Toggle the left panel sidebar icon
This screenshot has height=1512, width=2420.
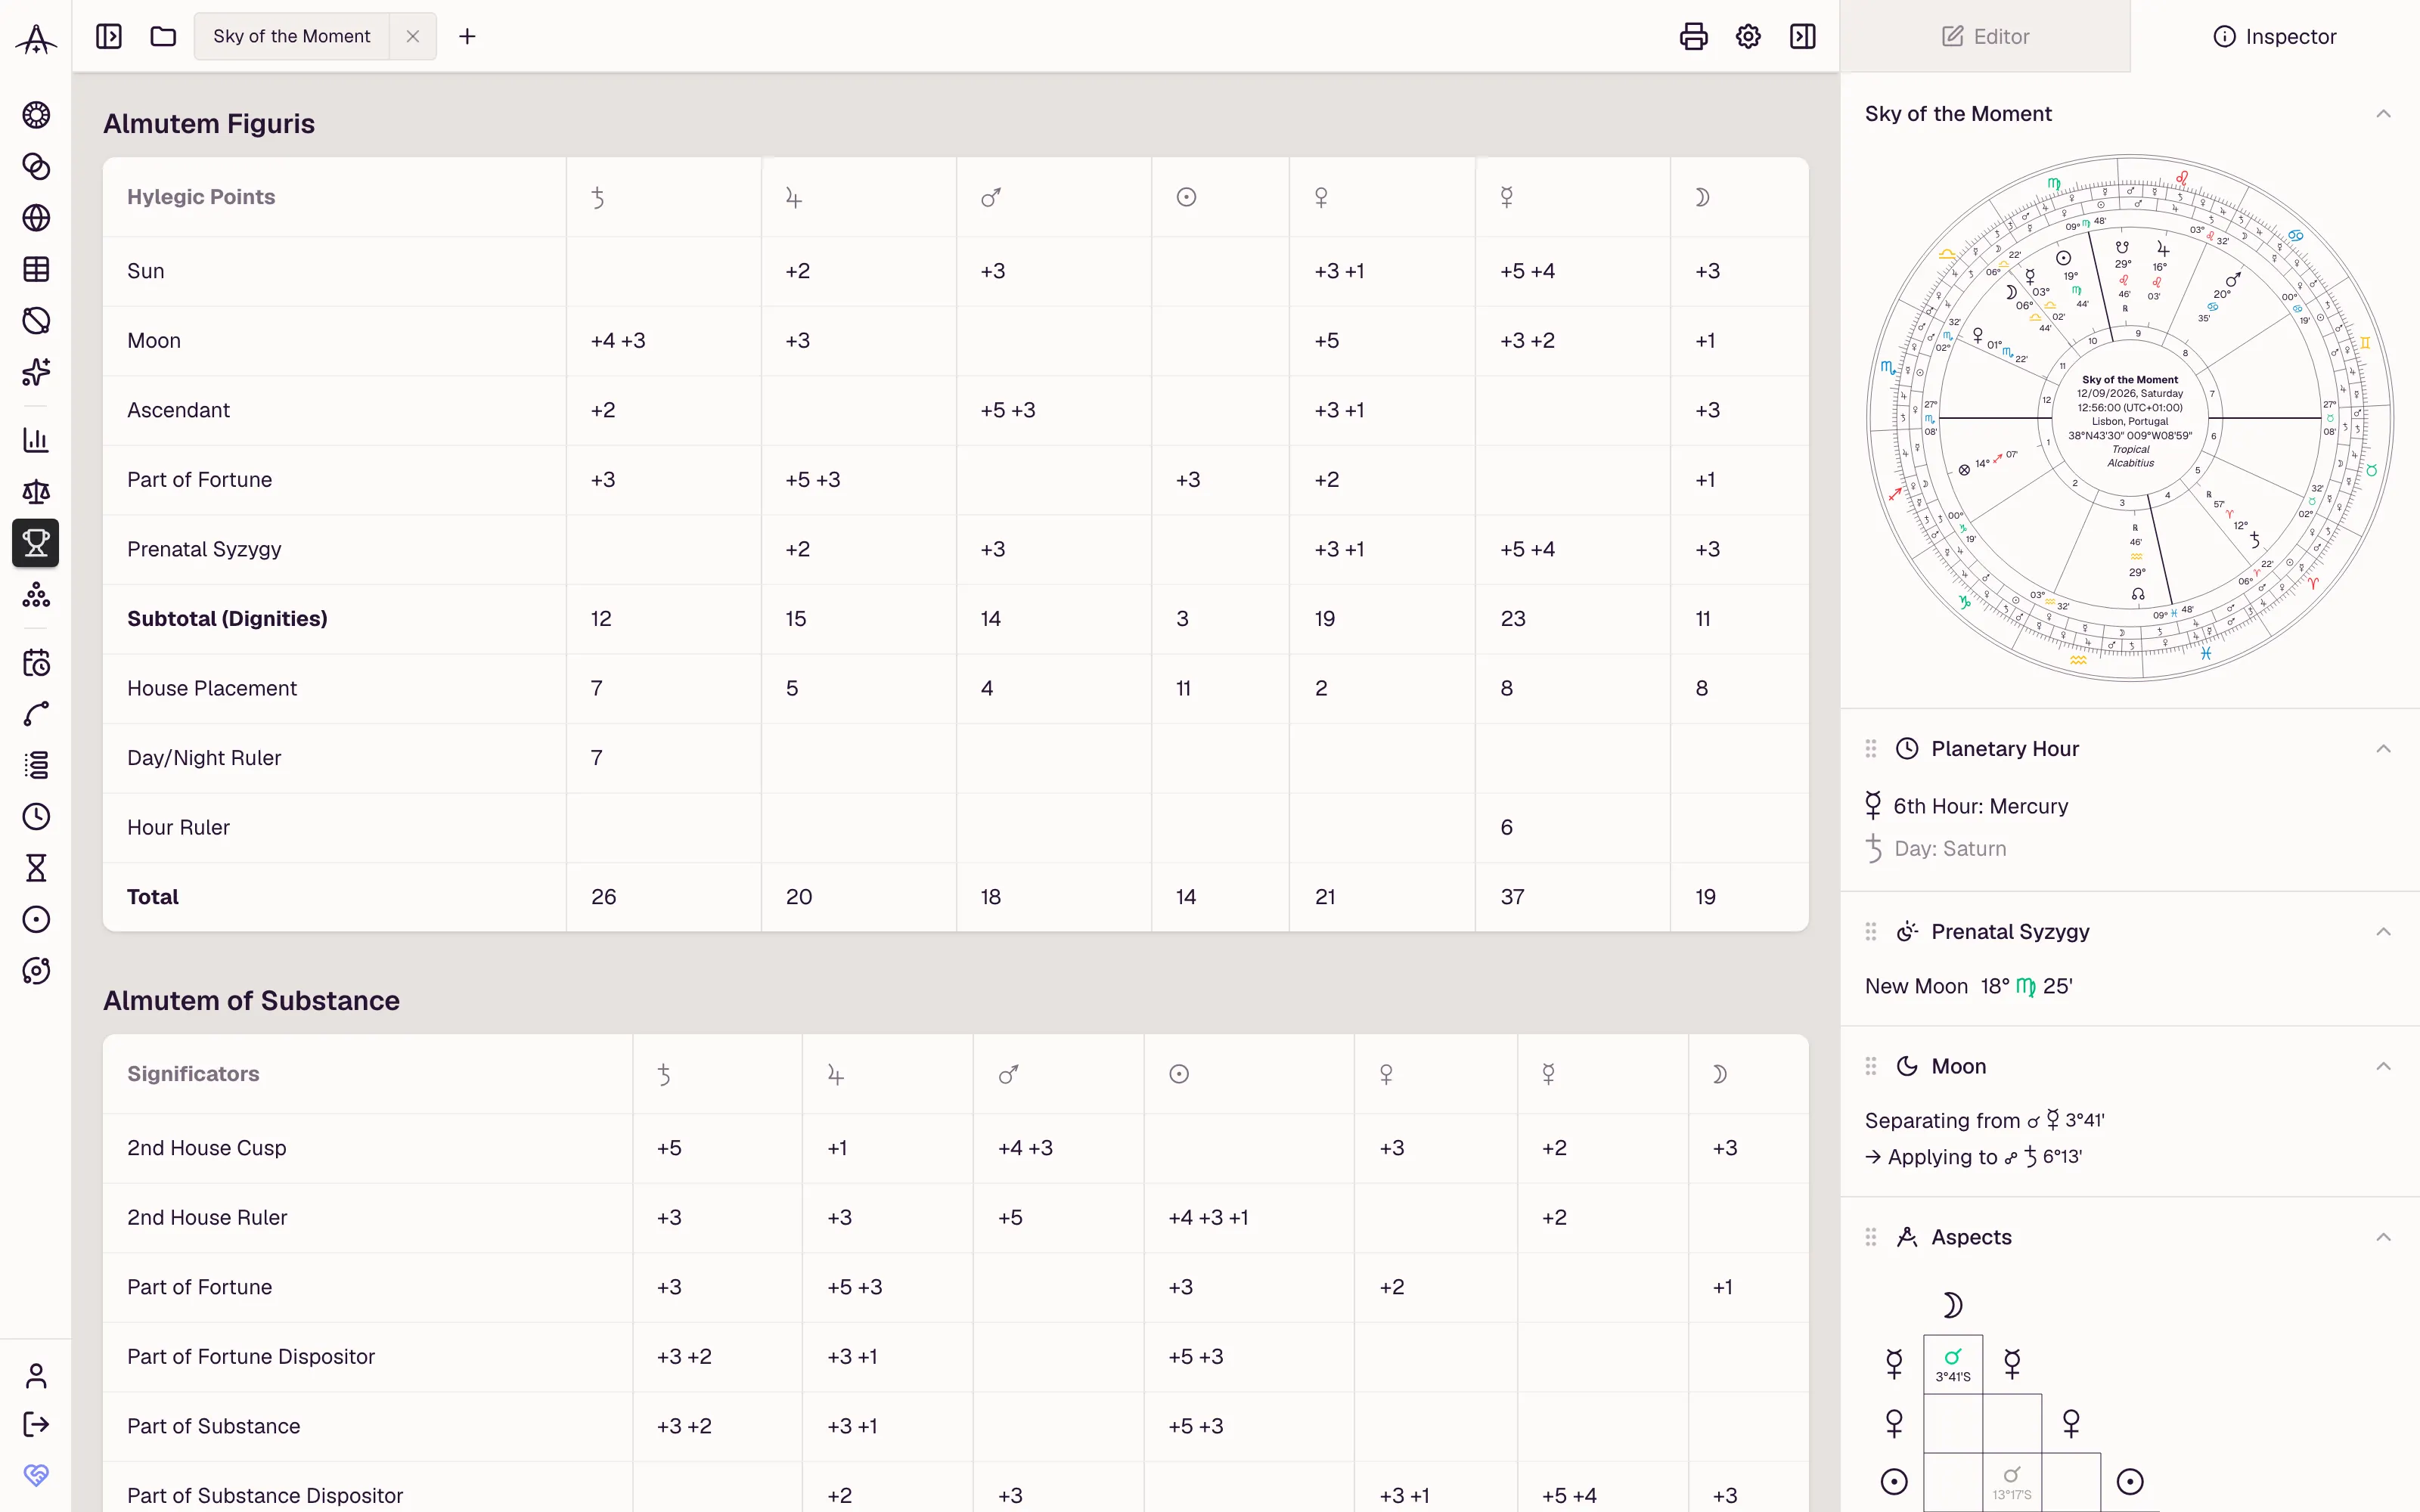109,37
